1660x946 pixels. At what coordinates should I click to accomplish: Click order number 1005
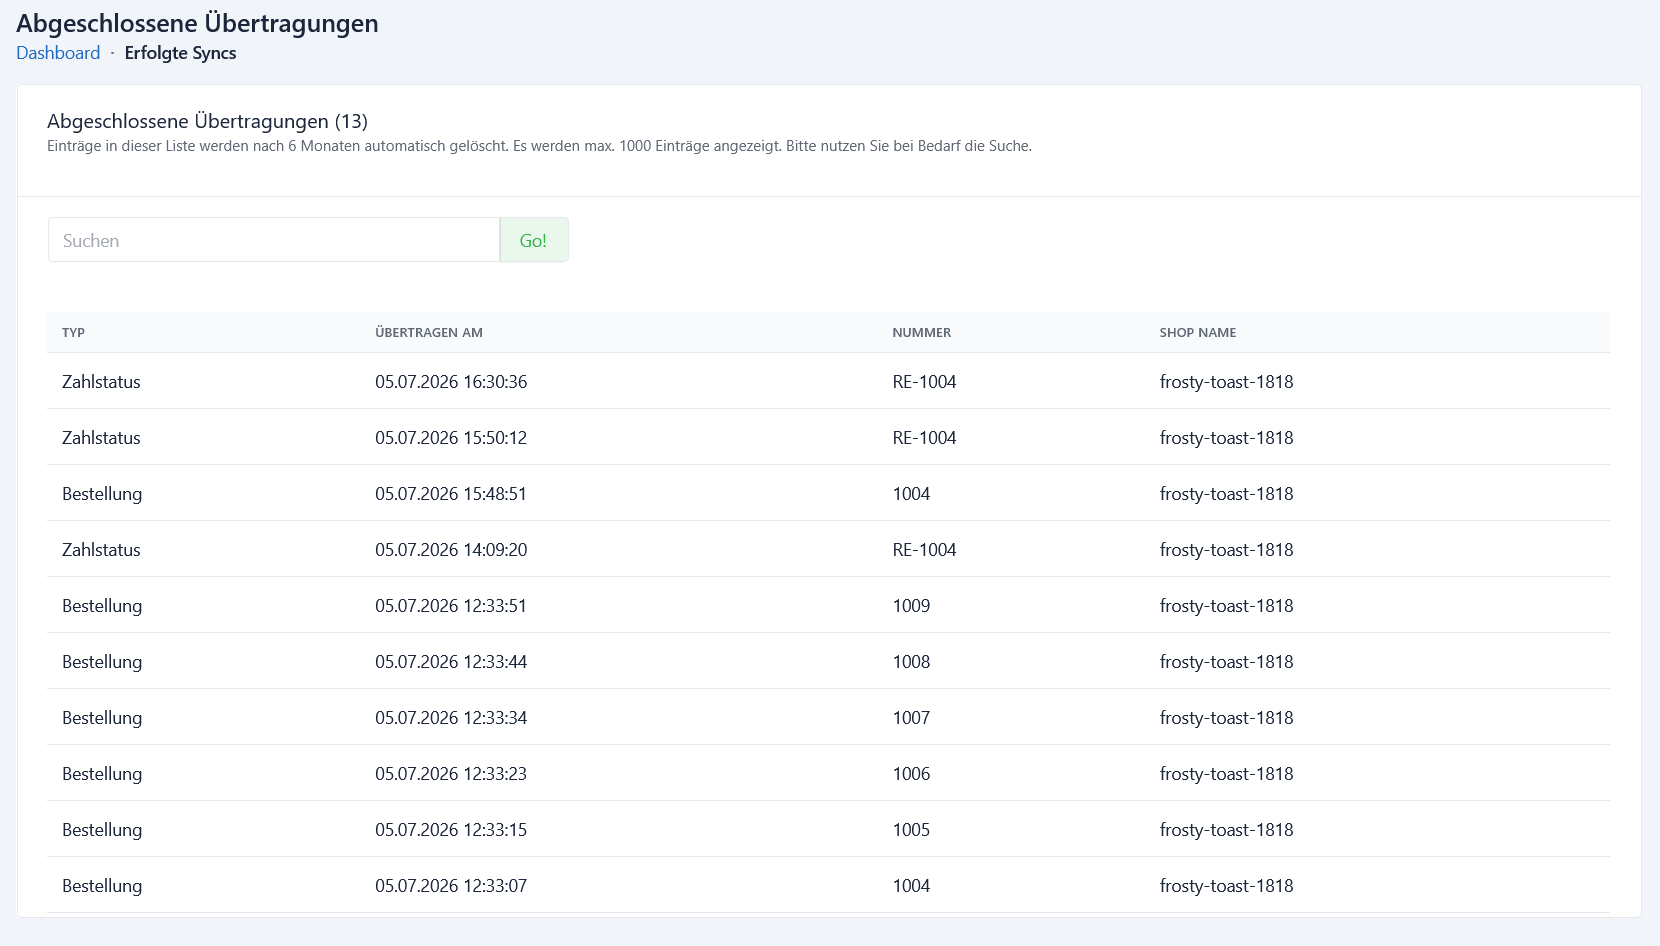(x=911, y=830)
